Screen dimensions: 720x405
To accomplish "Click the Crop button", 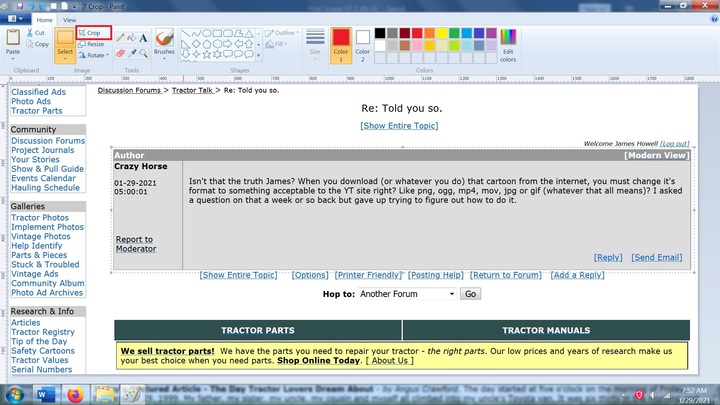I will 93,33.
